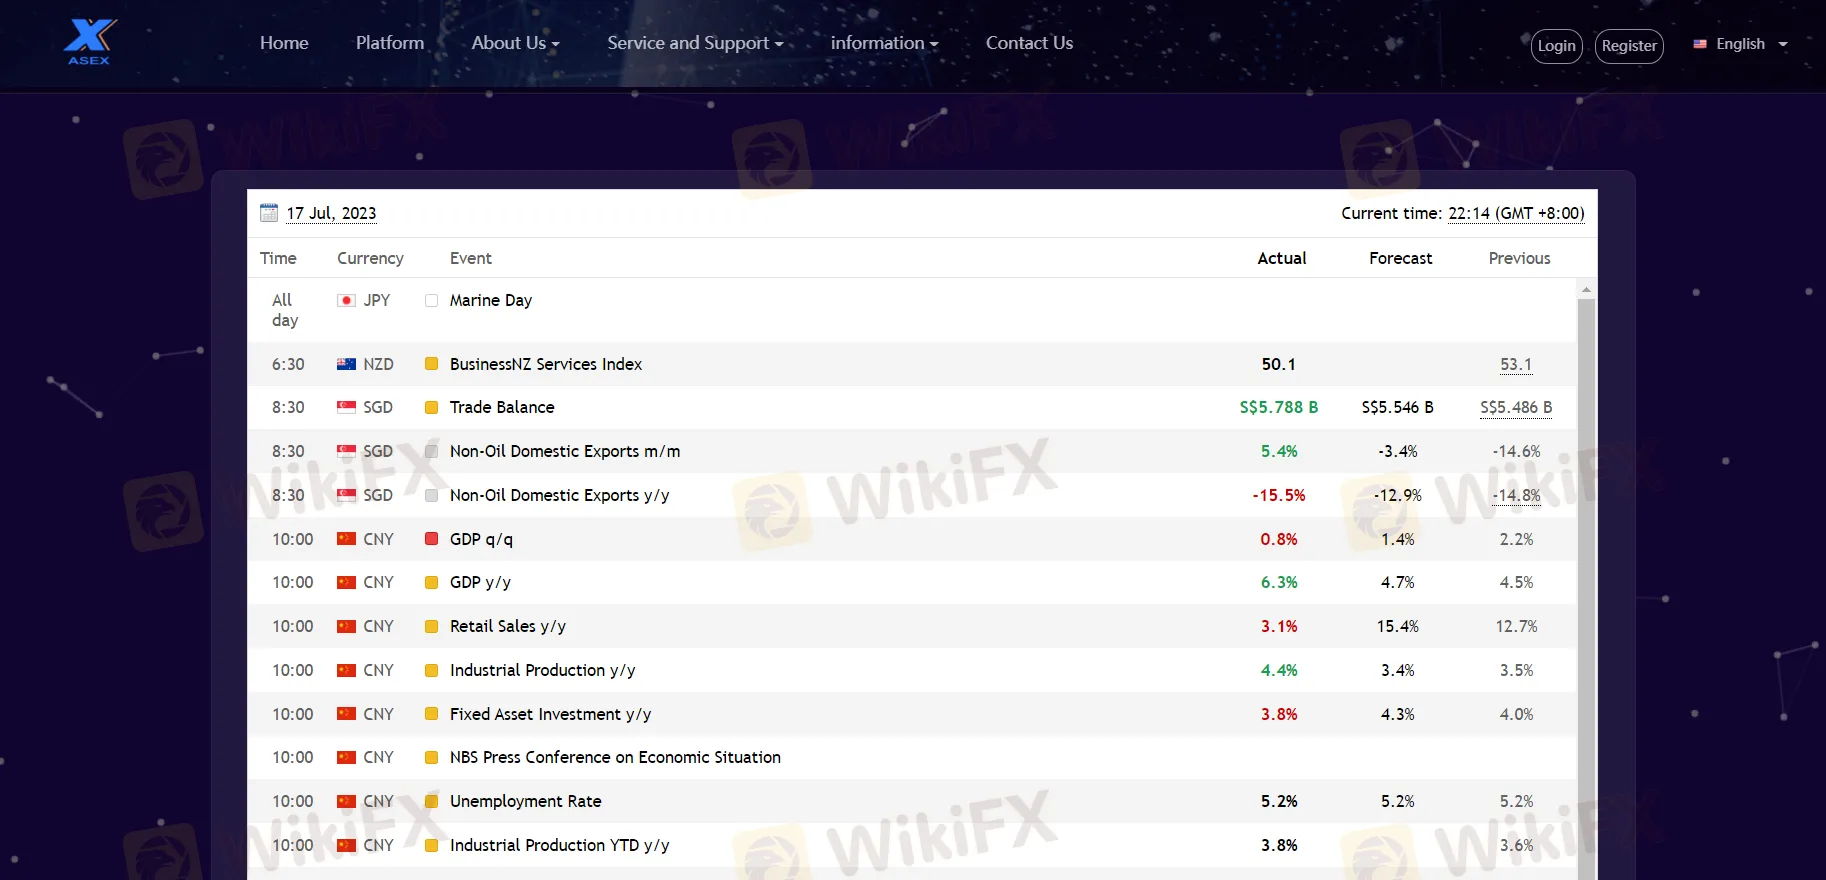1826x880 pixels.
Task: Click Singapore flag in Trade Balance row
Action: 346,408
